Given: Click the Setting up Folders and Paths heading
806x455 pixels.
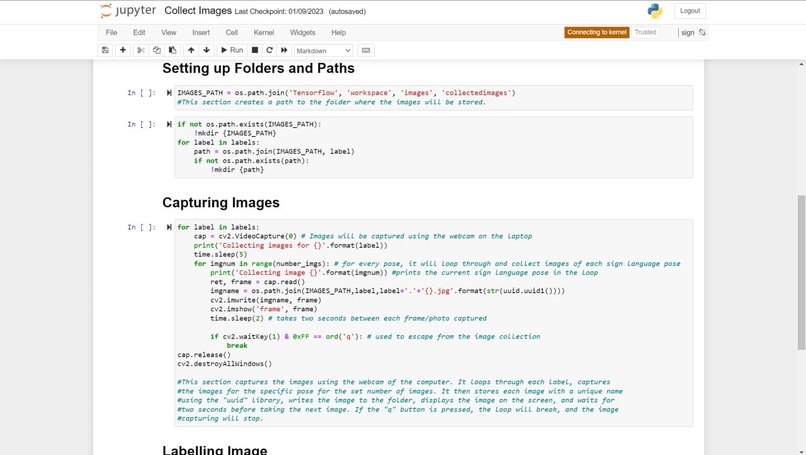Looking at the screenshot, I should click(x=259, y=68).
